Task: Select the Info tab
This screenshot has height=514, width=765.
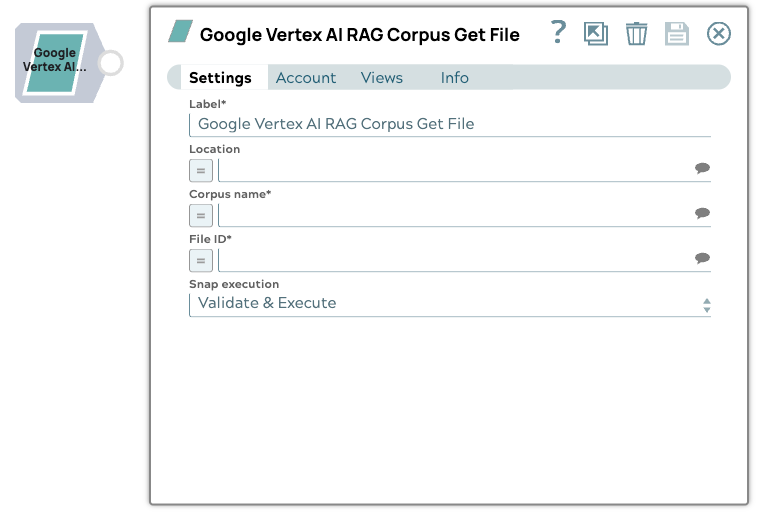Action: point(454,78)
